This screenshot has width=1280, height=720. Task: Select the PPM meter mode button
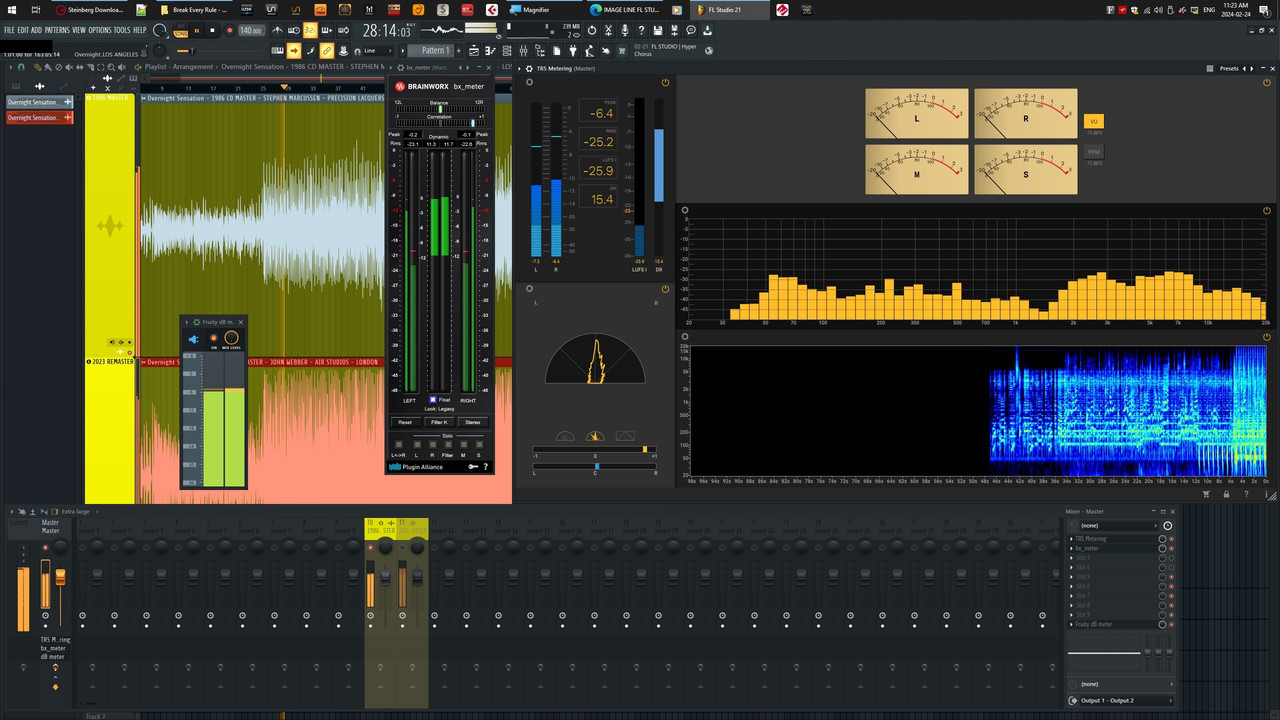(1094, 152)
